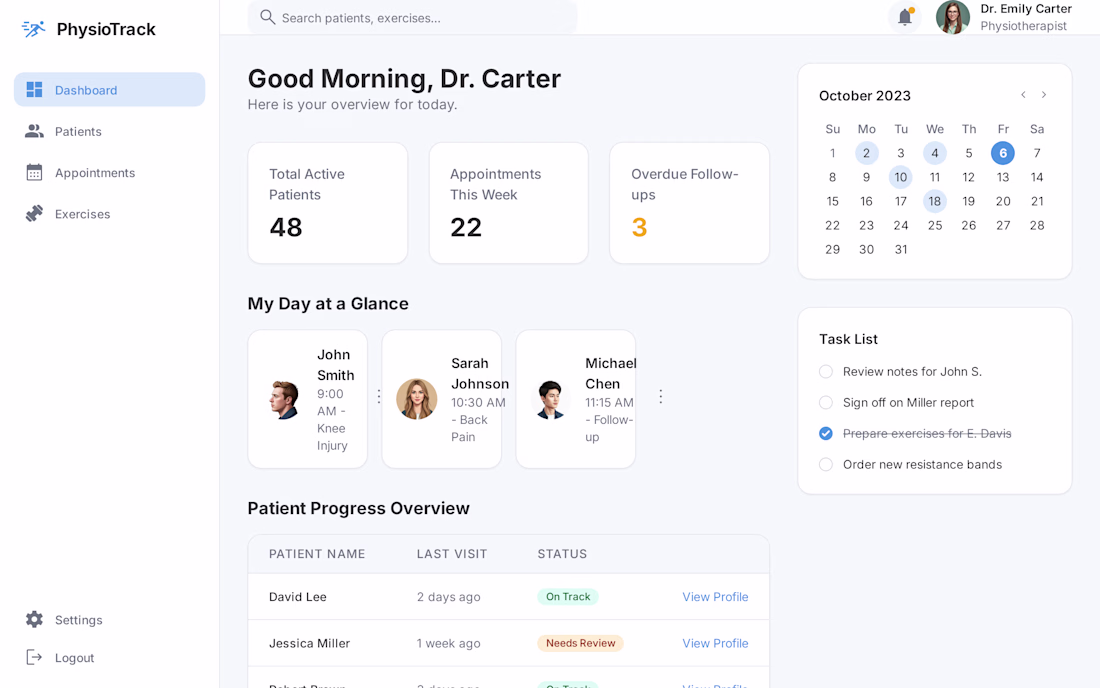Click Michael Chen's avatar photo
1100x688 pixels.
[551, 400]
